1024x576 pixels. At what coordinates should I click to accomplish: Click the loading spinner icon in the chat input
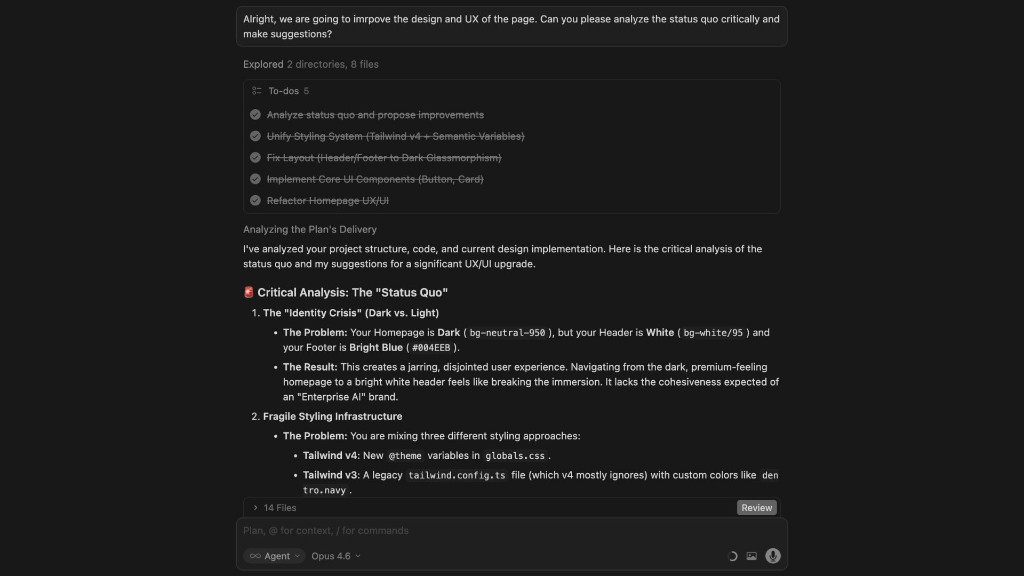pyautogui.click(x=731, y=556)
